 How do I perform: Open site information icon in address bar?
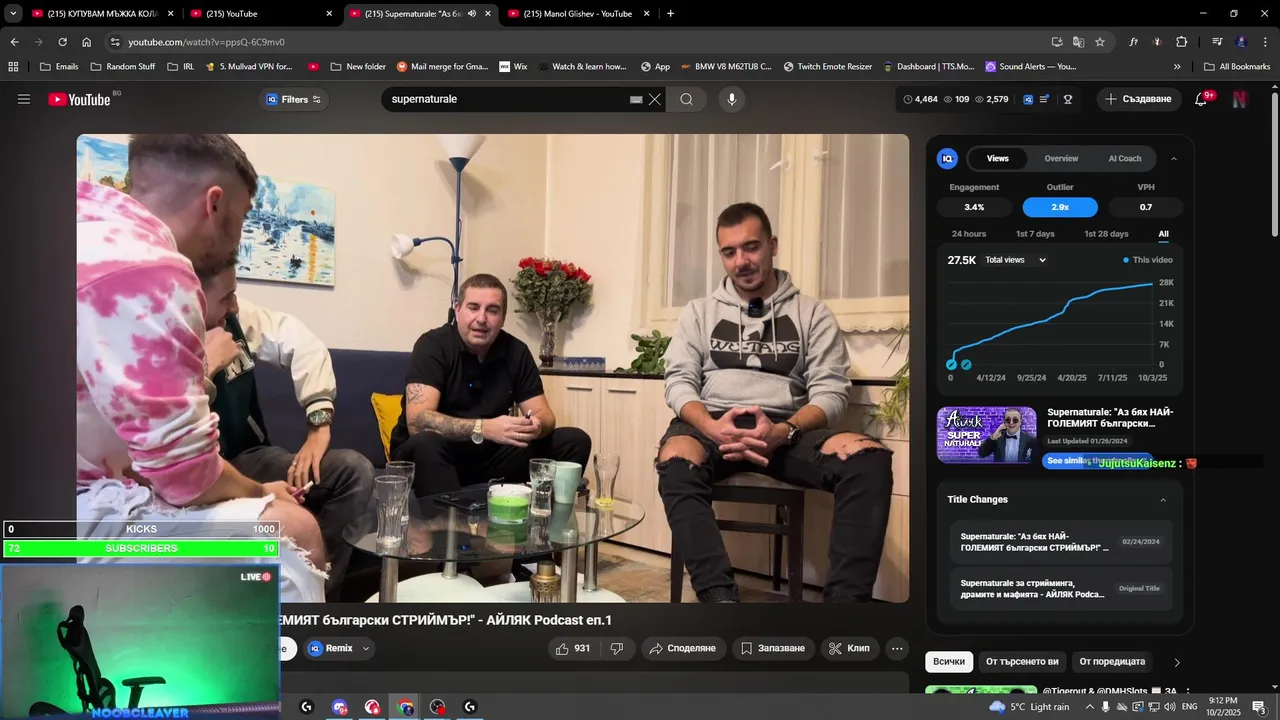[115, 42]
